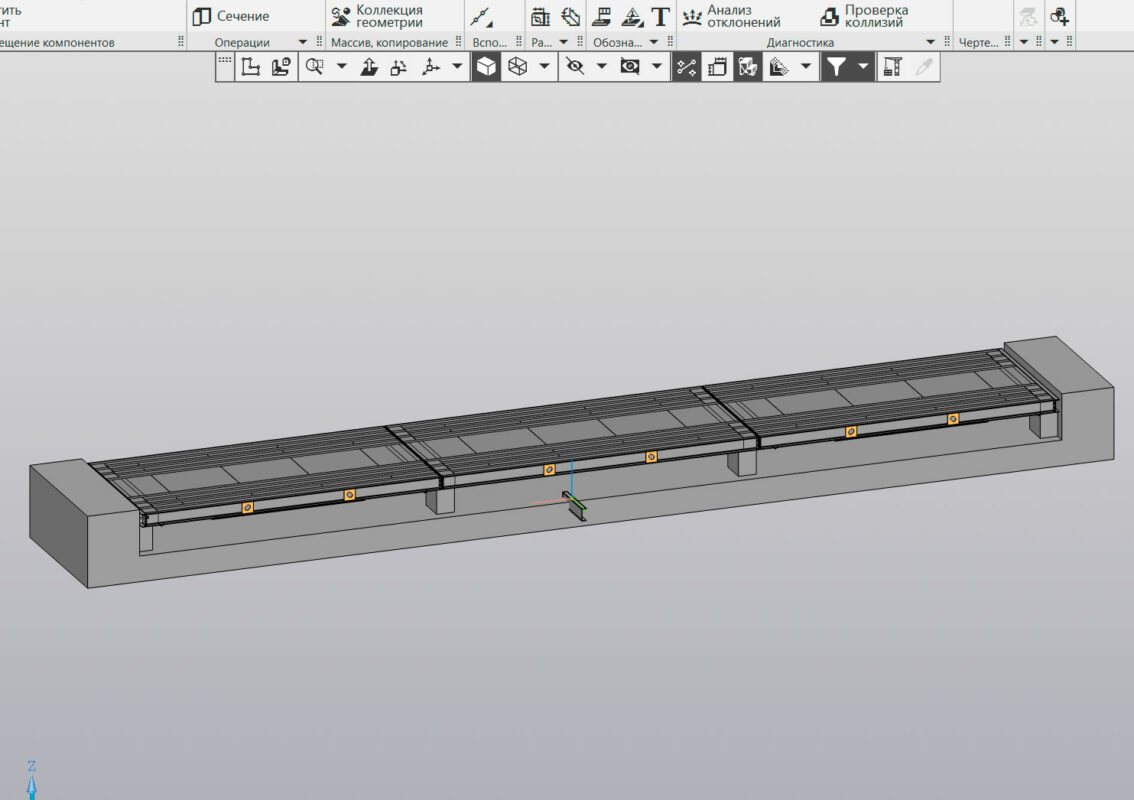Click the blue Z axis indicator

point(32,780)
